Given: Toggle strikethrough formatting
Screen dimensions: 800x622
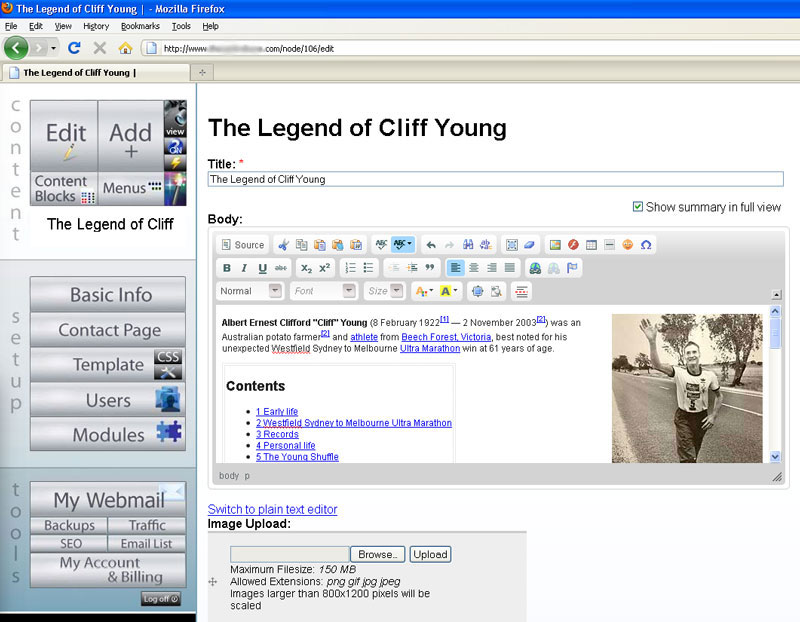Looking at the screenshot, I should click(x=281, y=268).
